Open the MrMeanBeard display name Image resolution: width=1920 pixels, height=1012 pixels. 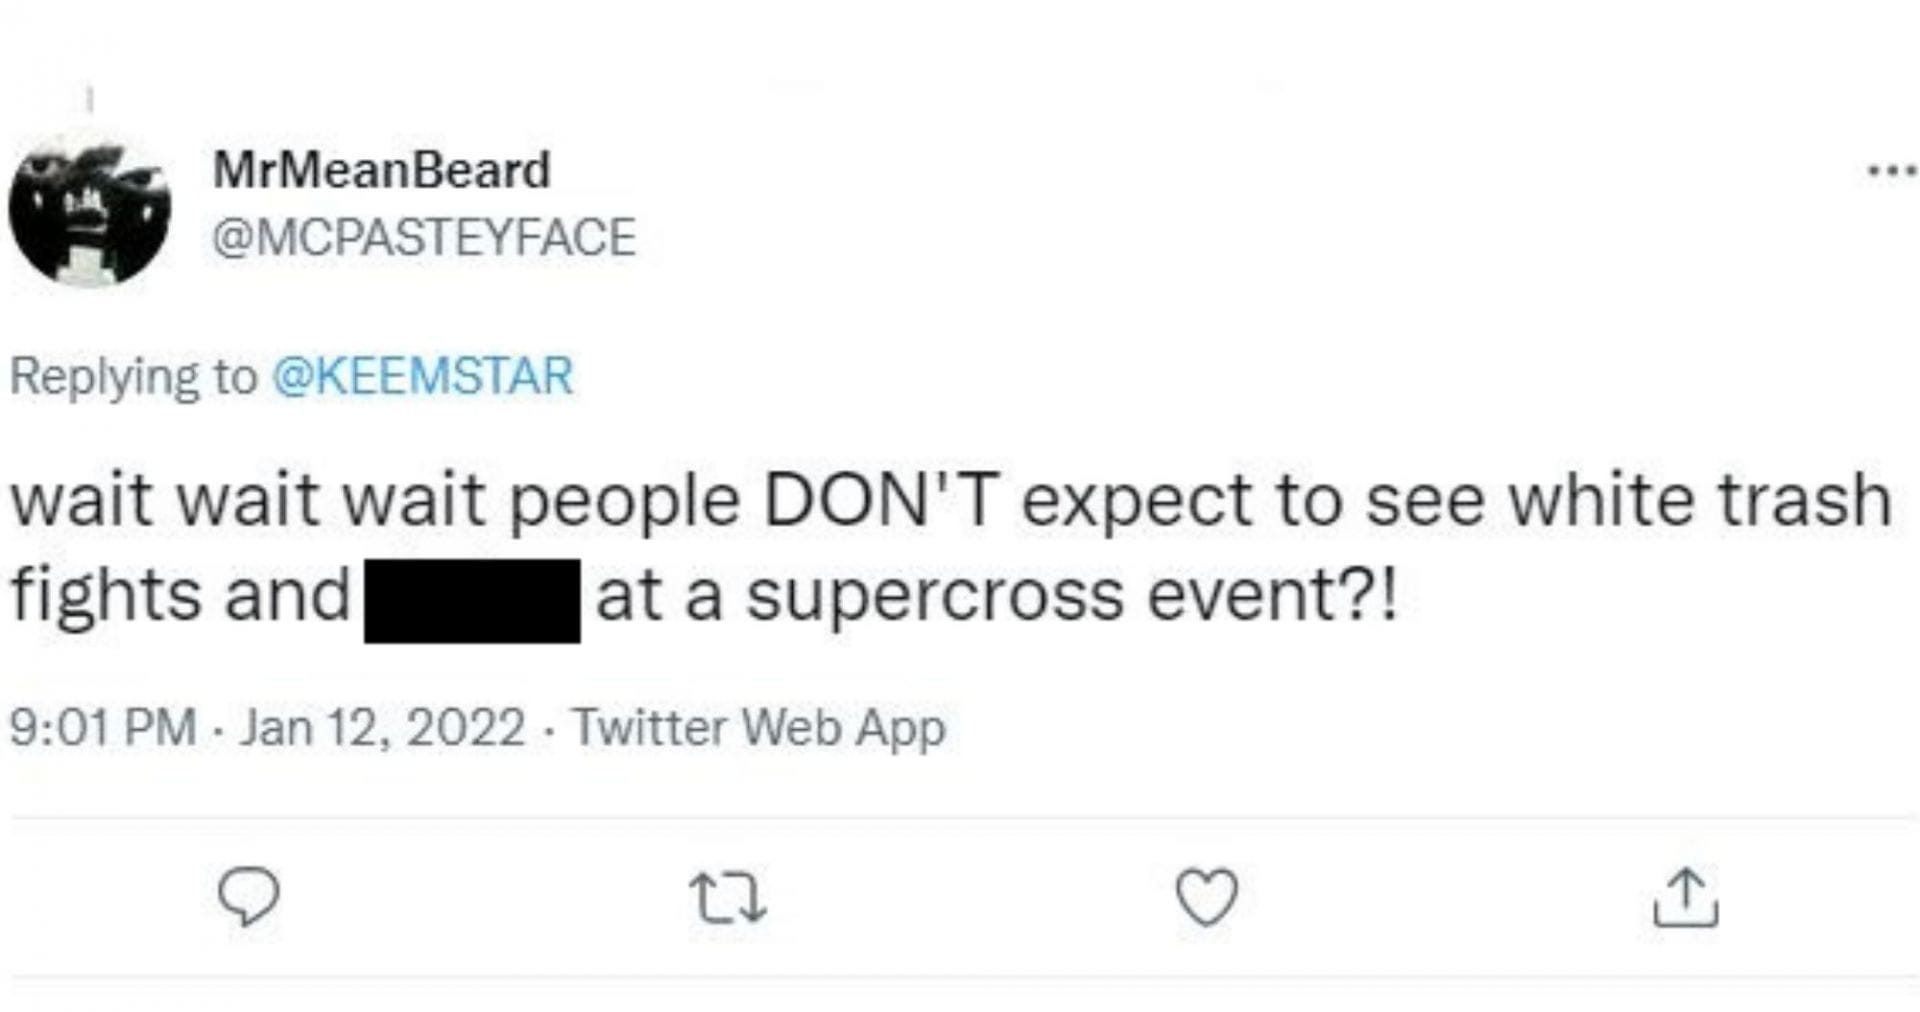coord(381,170)
